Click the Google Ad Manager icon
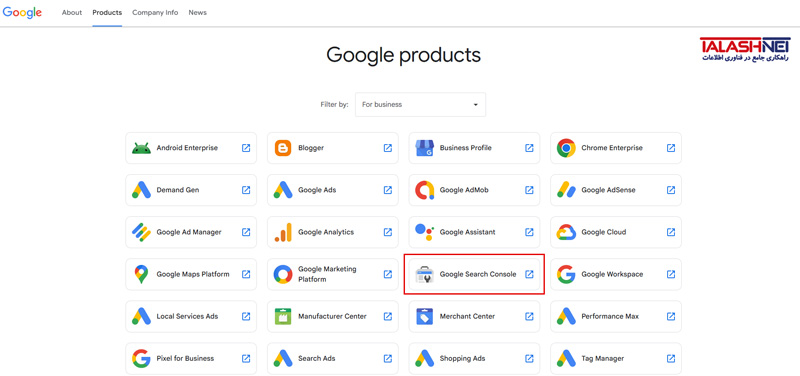Screen dimensions: 800x376 pyautogui.click(x=141, y=232)
